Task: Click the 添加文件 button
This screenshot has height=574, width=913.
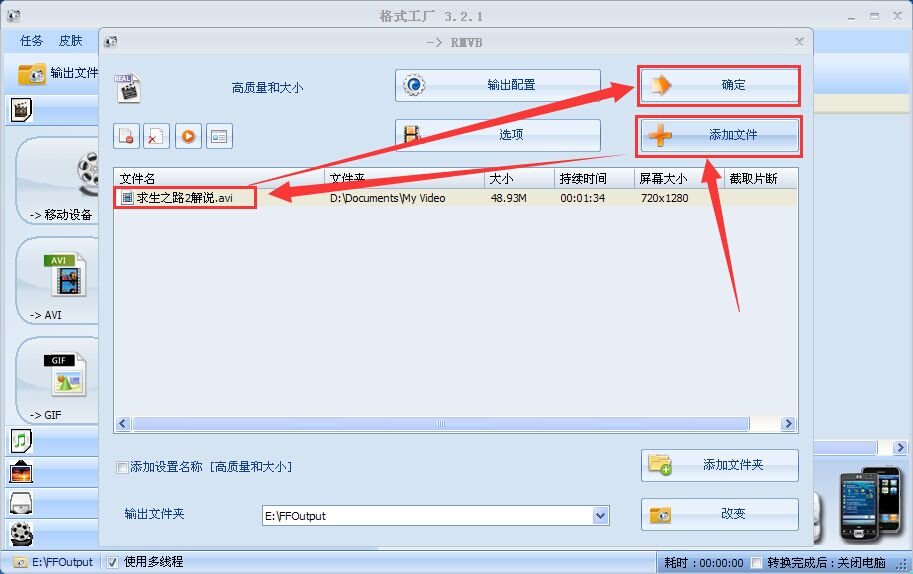Action: 719,136
